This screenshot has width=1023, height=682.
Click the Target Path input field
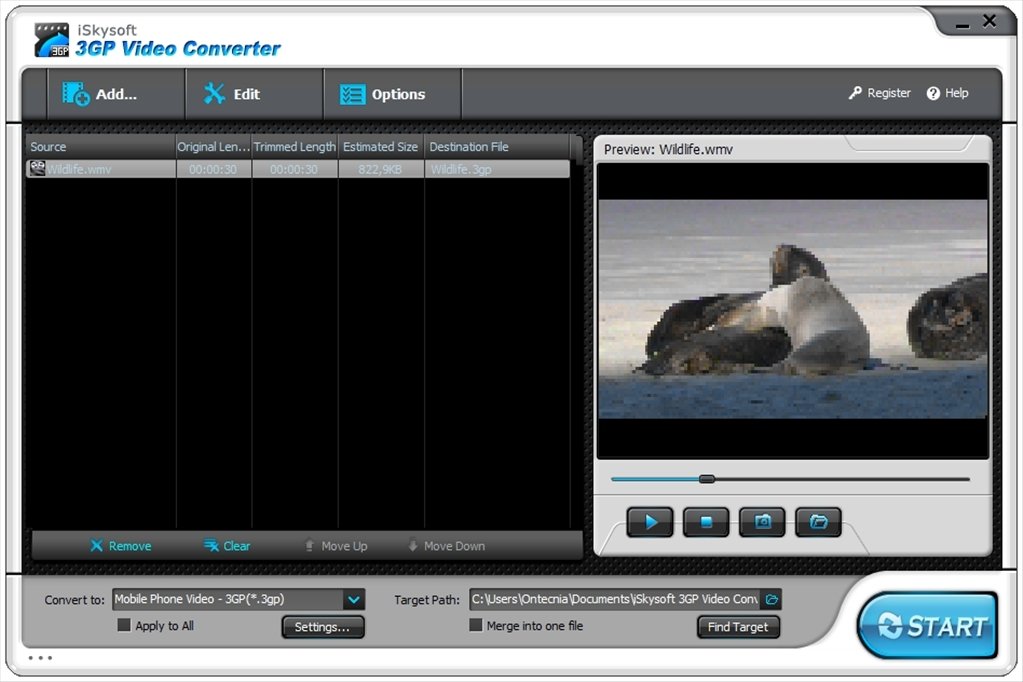[x=615, y=599]
